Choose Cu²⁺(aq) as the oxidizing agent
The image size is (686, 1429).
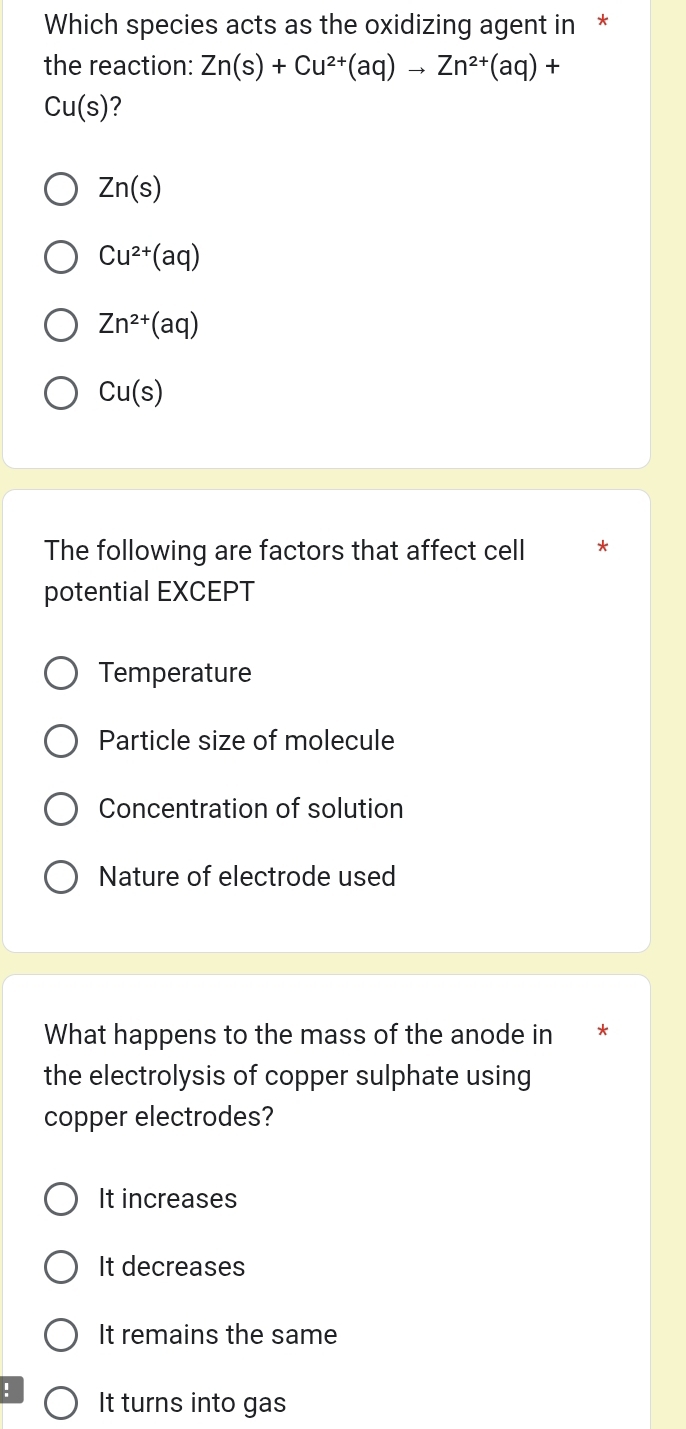(x=61, y=257)
